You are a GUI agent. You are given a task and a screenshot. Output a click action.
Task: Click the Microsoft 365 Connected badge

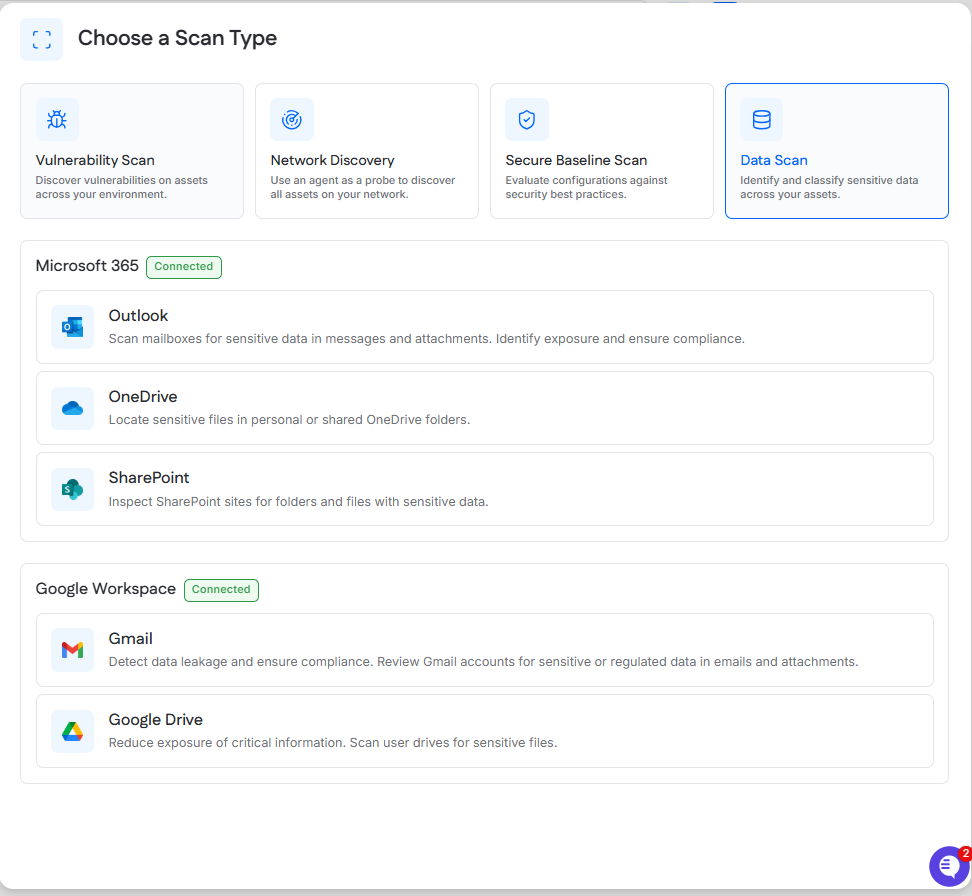(183, 267)
